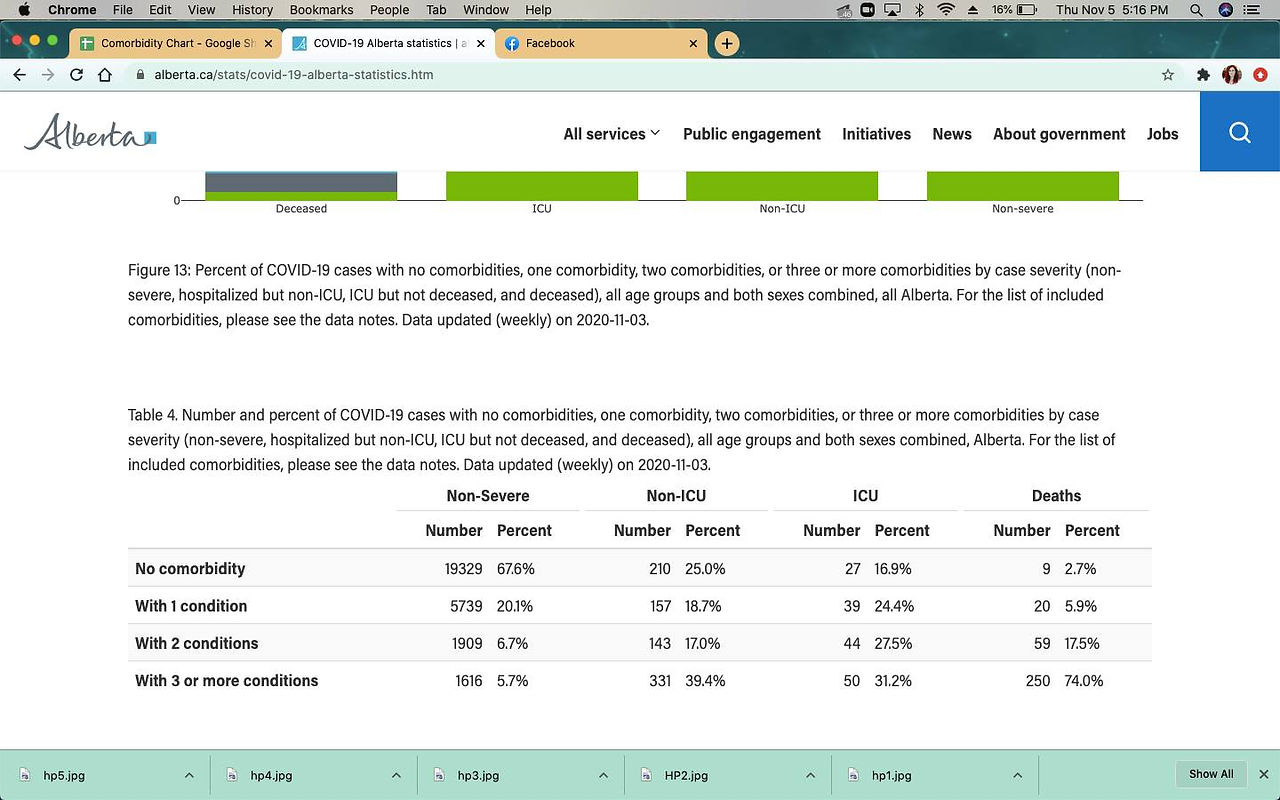The width and height of the screenshot is (1280, 800).
Task: Select COVID-19 Alberta statistics tab
Action: tap(388, 43)
